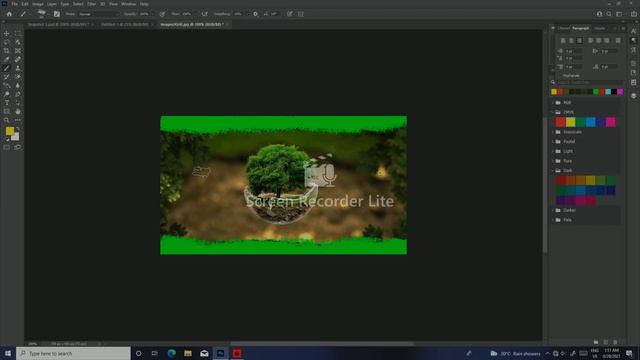Collapse the CMYK swatch folder
Viewport: 640px width, 360px height.
coord(553,112)
